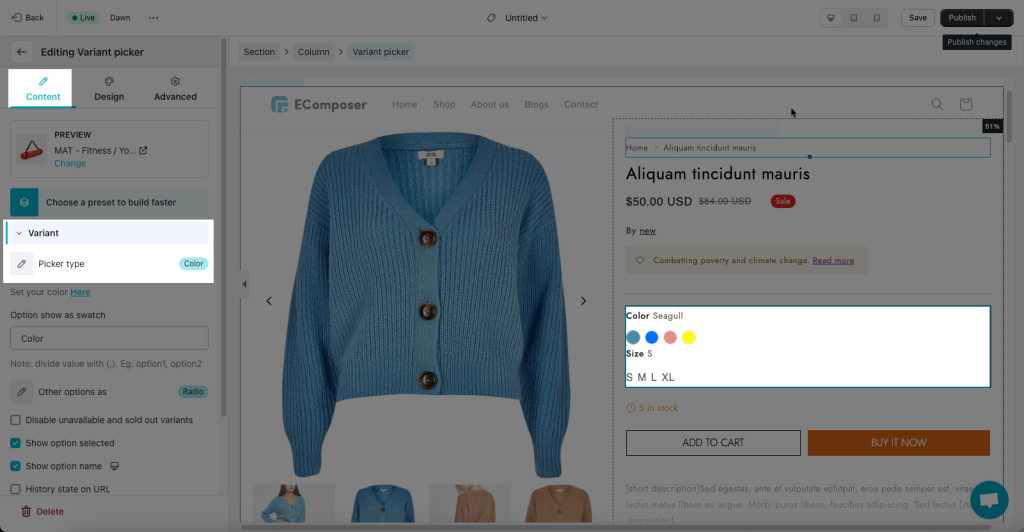Click the search magnifier icon
The height and width of the screenshot is (532, 1024).
[937, 104]
